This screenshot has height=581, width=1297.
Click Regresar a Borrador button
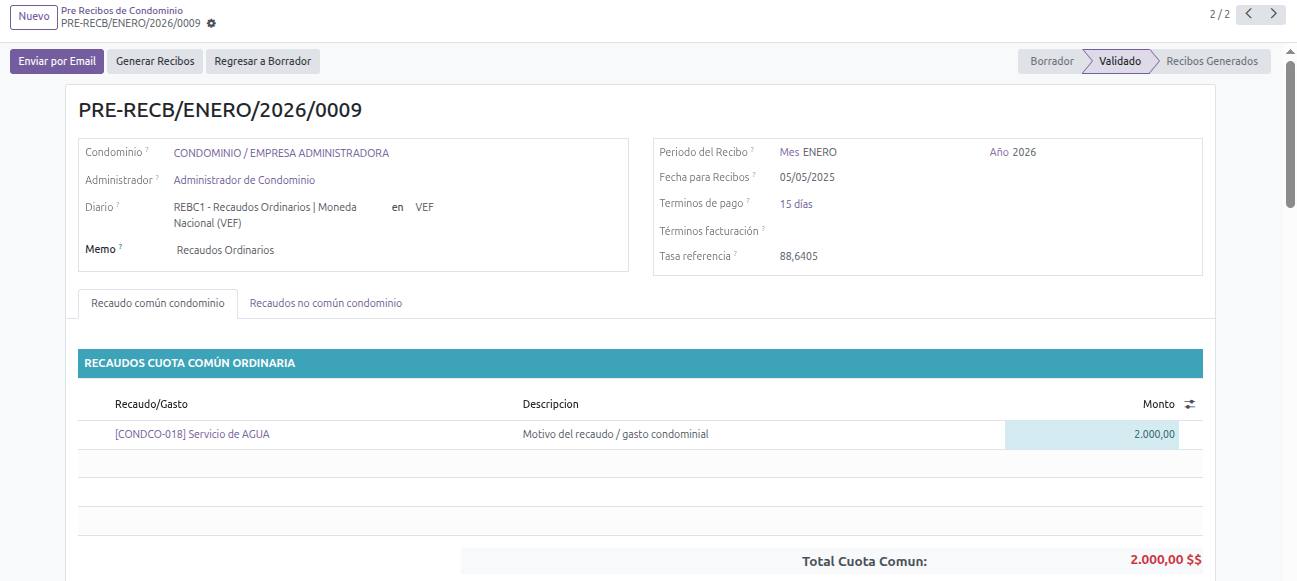(x=262, y=61)
